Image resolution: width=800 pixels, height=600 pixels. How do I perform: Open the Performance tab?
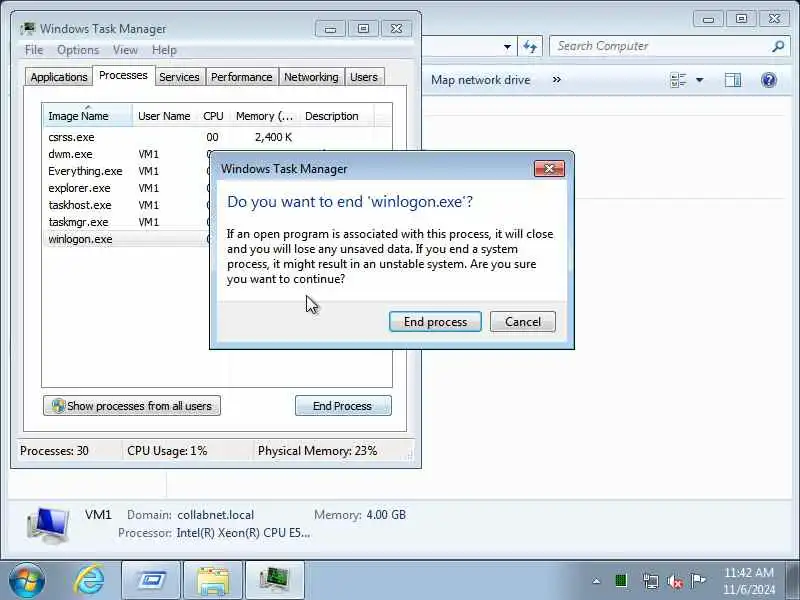point(241,77)
